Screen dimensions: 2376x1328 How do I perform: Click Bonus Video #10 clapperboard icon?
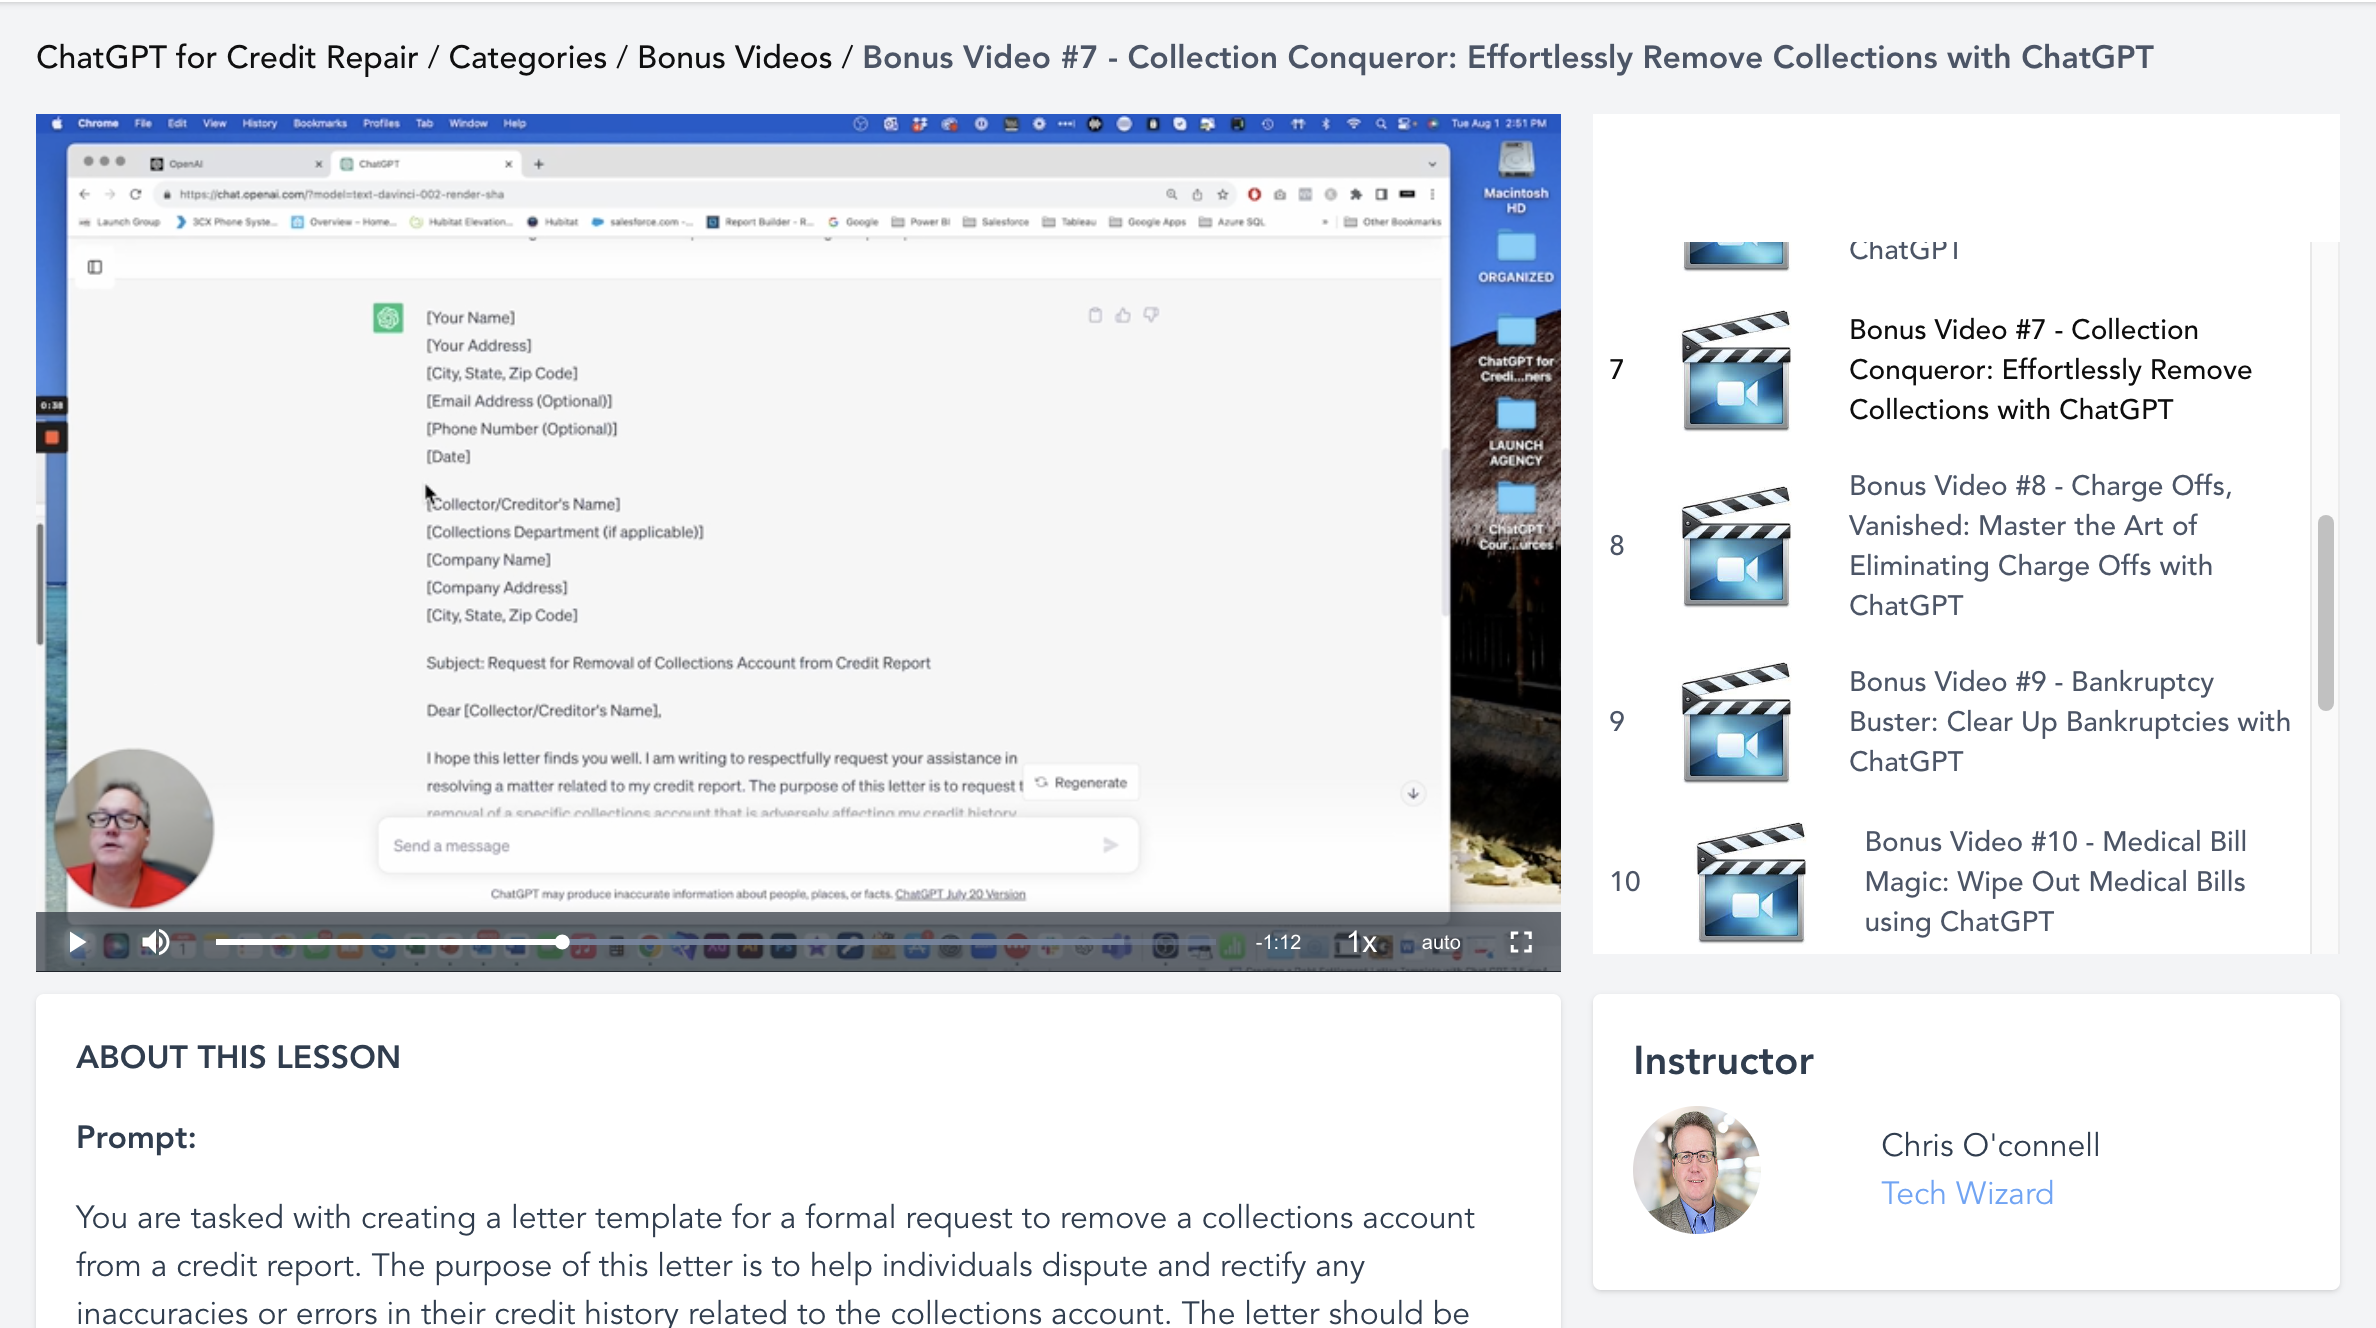click(1751, 882)
